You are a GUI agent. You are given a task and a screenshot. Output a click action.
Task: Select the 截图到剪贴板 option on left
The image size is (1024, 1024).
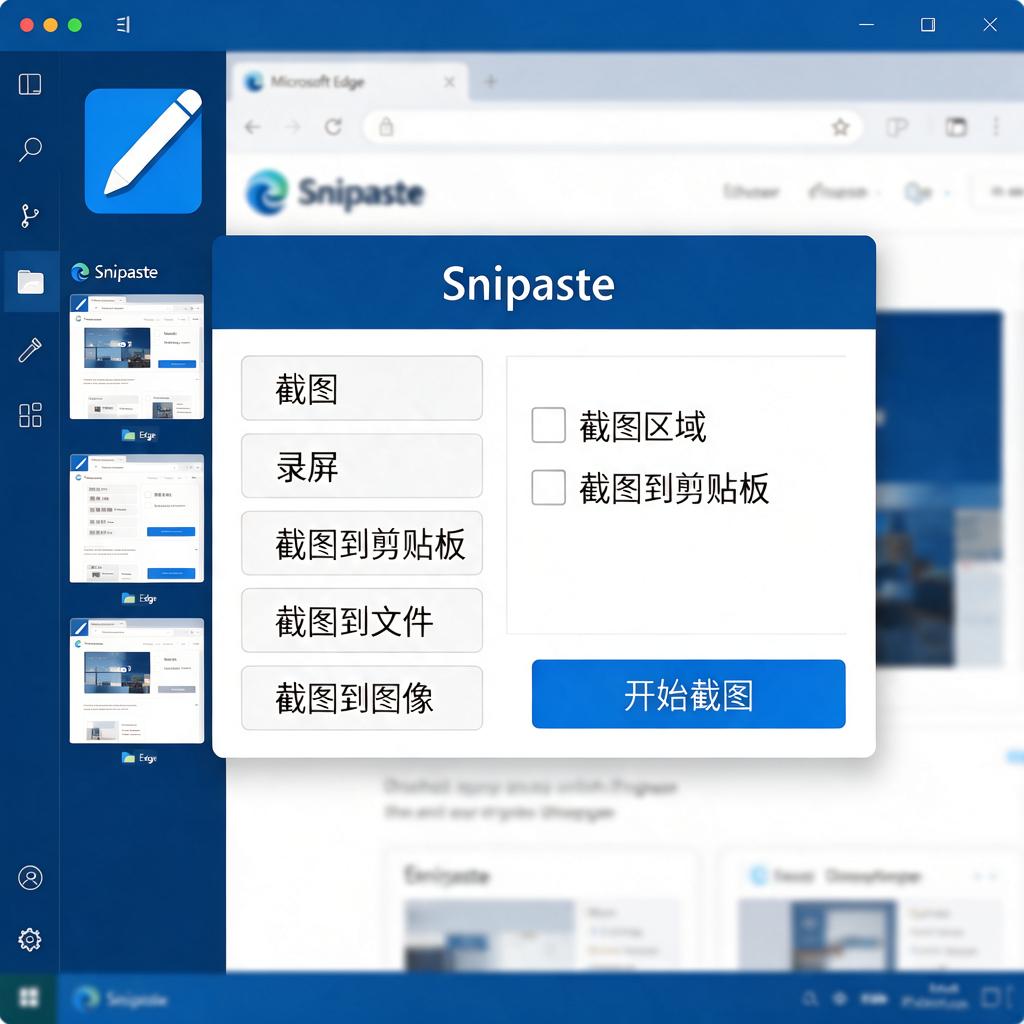(362, 543)
